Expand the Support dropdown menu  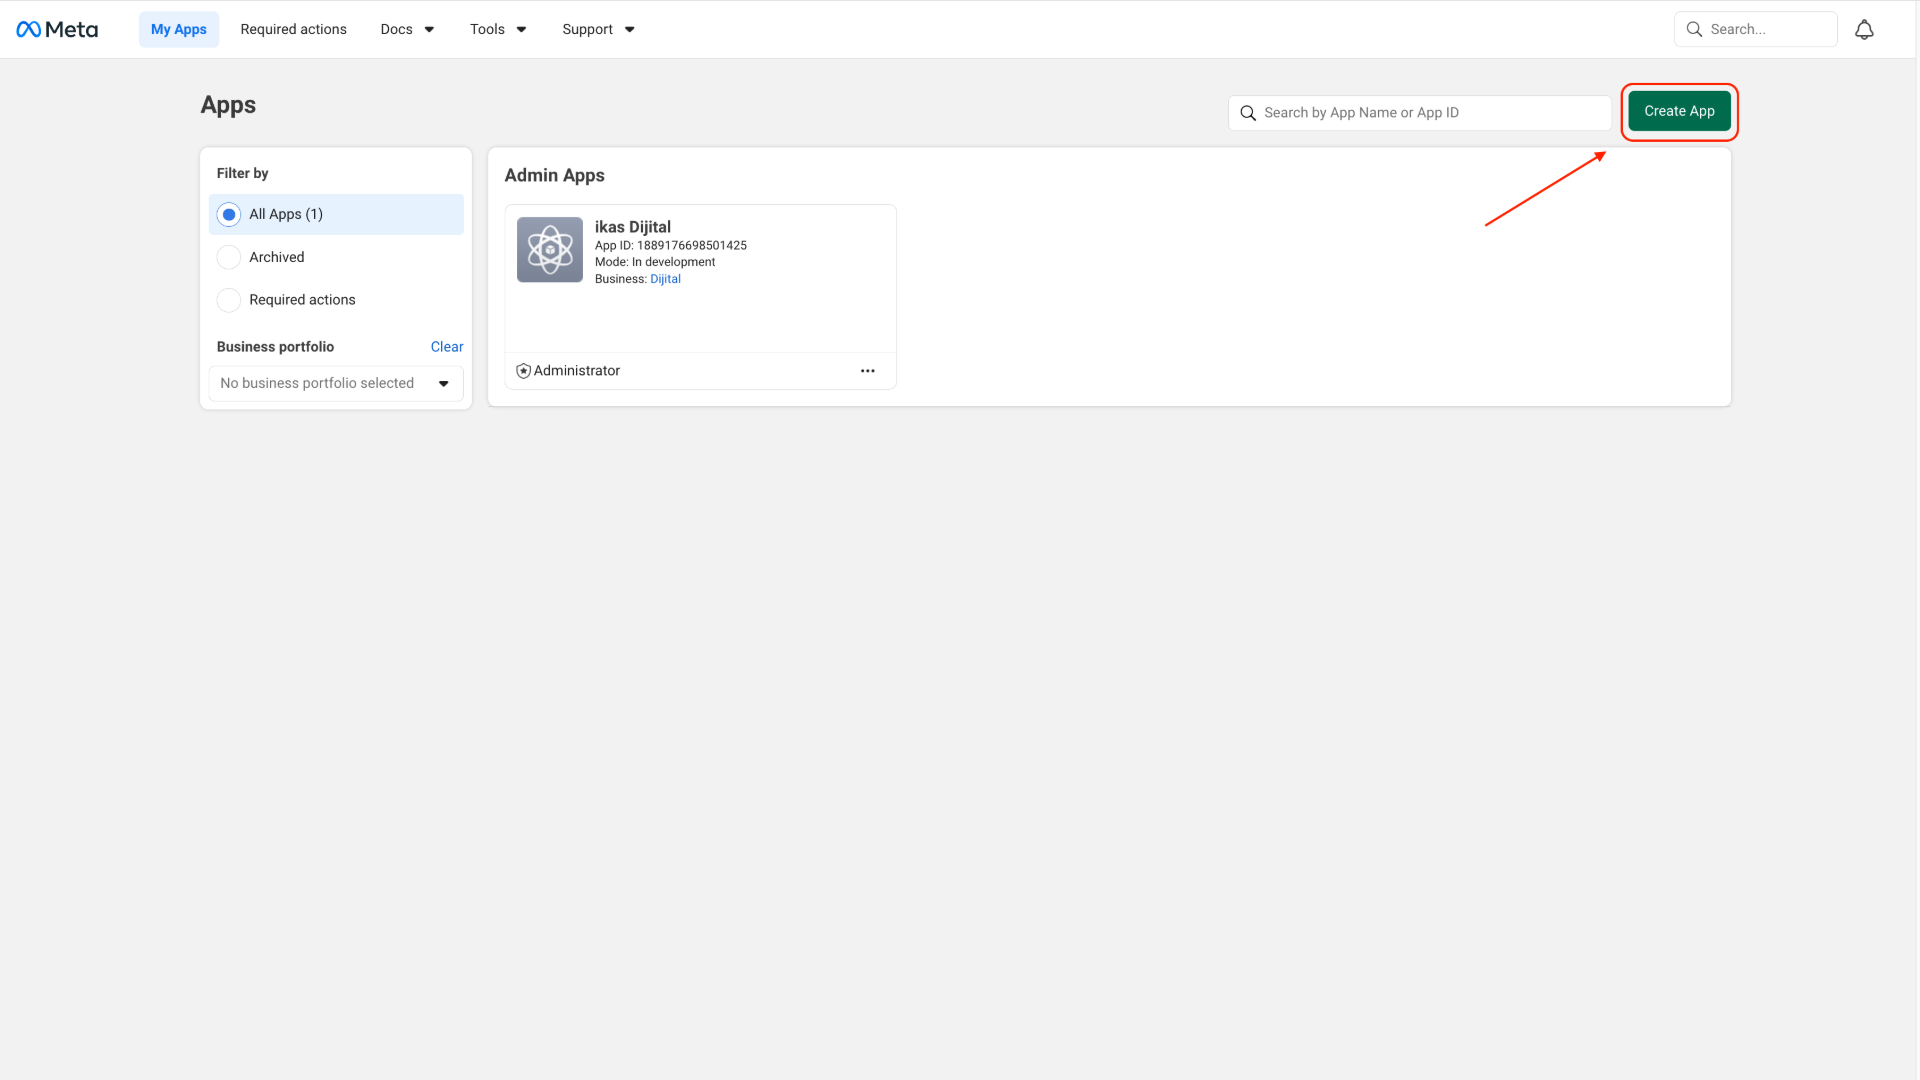(598, 29)
